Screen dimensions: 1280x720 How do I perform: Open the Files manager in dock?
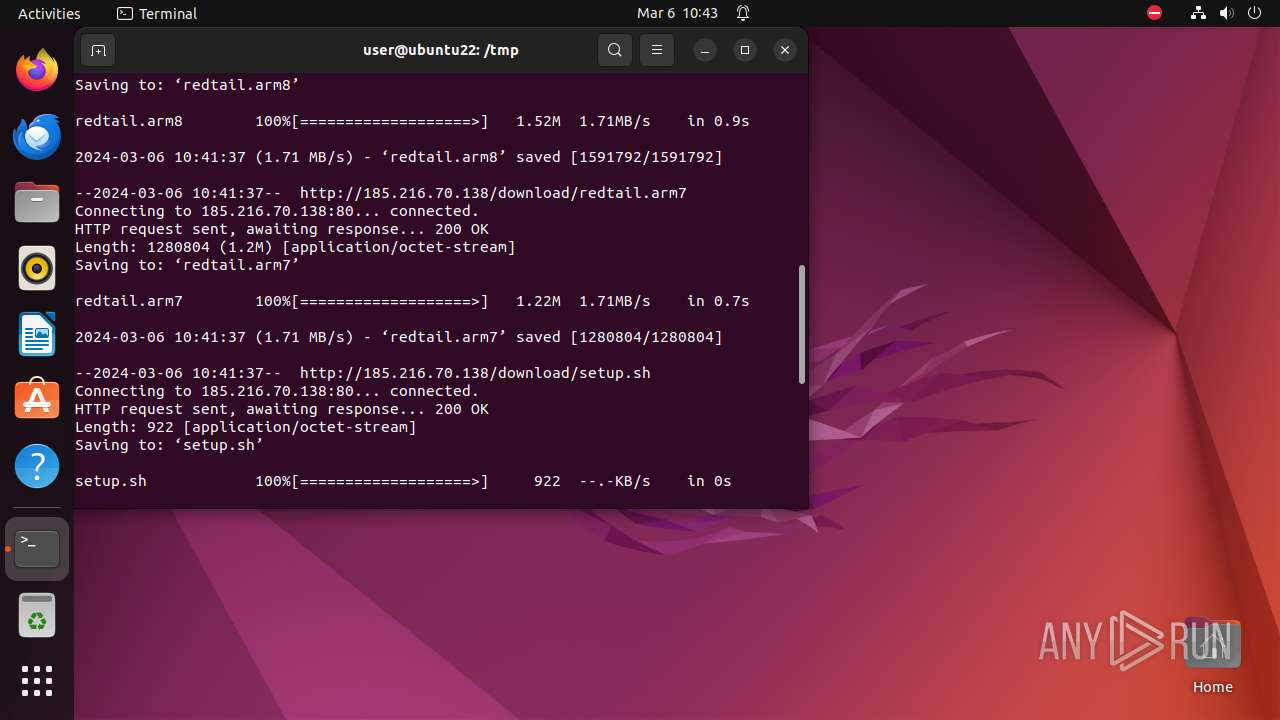pyautogui.click(x=37, y=202)
